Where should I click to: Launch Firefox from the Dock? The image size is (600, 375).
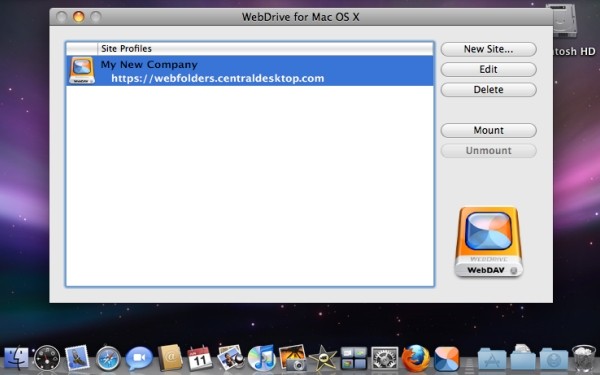(416, 358)
